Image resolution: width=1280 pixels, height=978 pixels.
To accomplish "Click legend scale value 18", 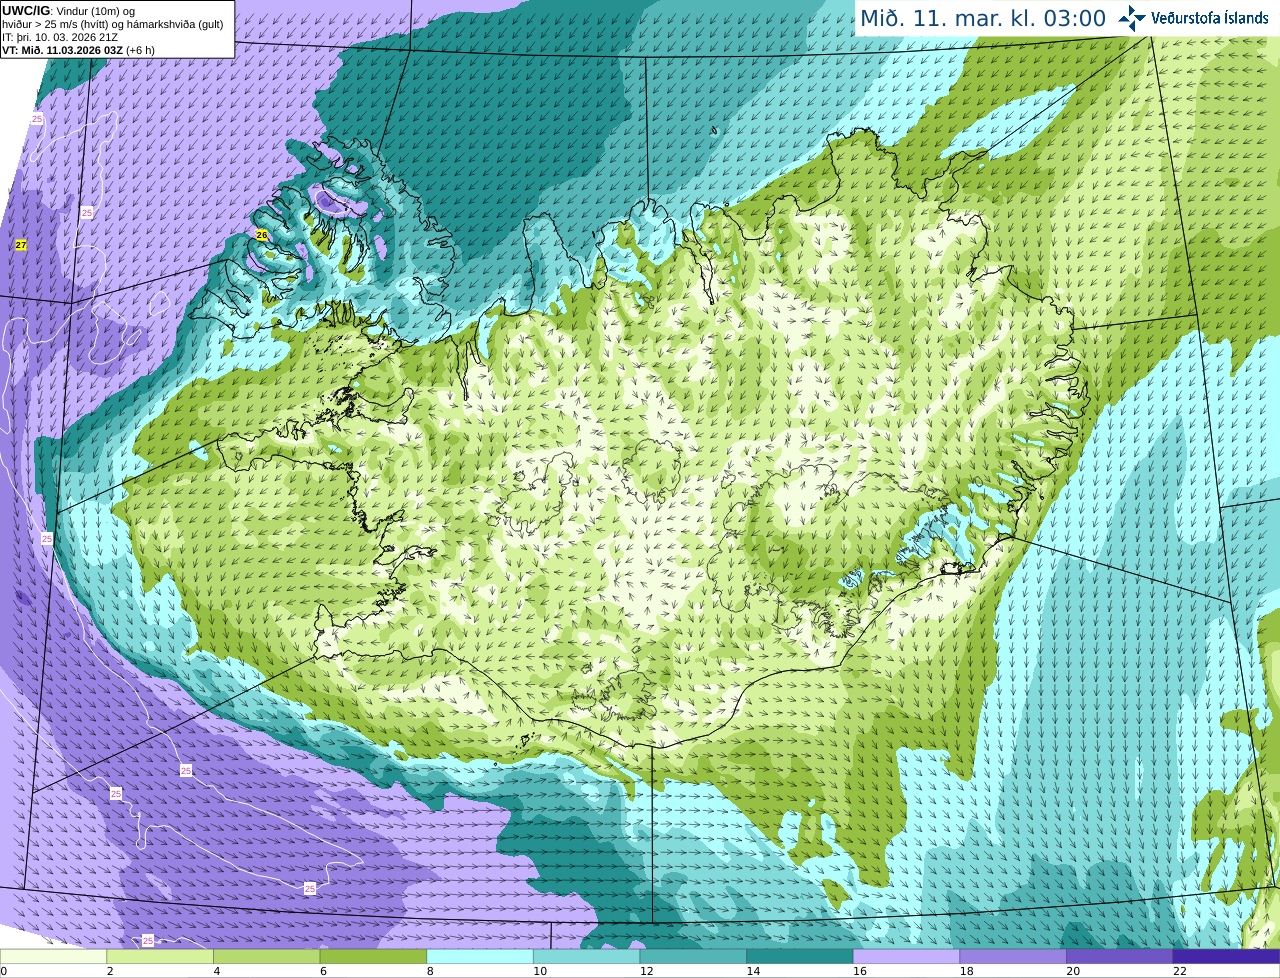I will [966, 971].
